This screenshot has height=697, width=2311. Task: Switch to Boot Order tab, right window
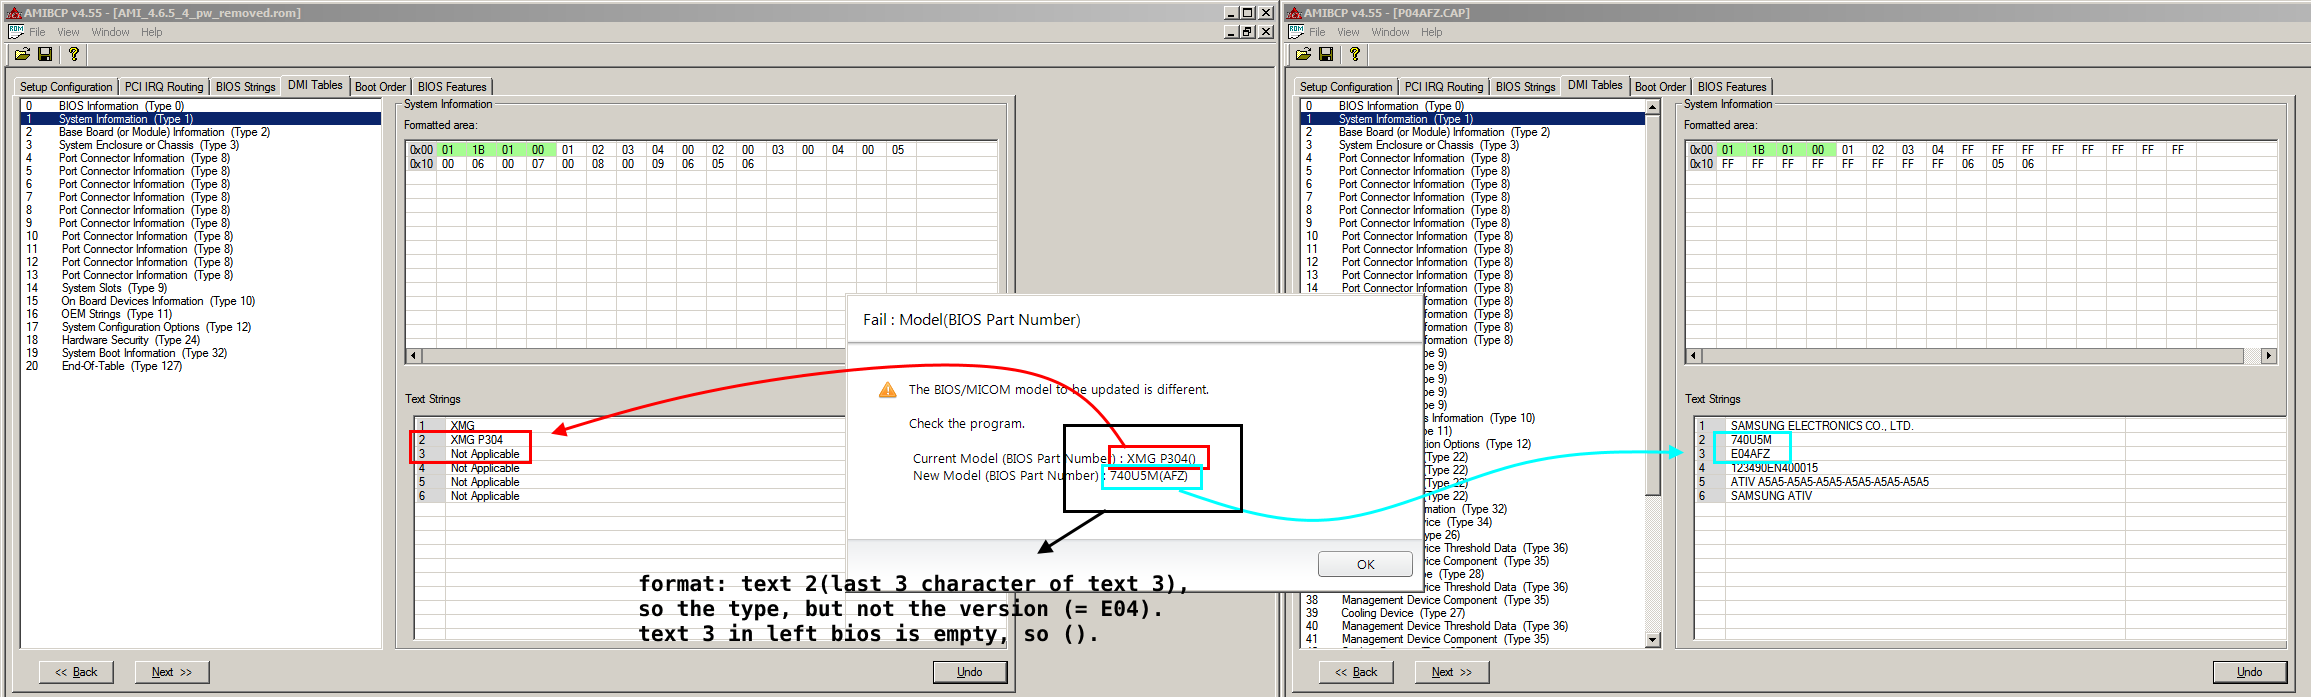(x=1660, y=87)
